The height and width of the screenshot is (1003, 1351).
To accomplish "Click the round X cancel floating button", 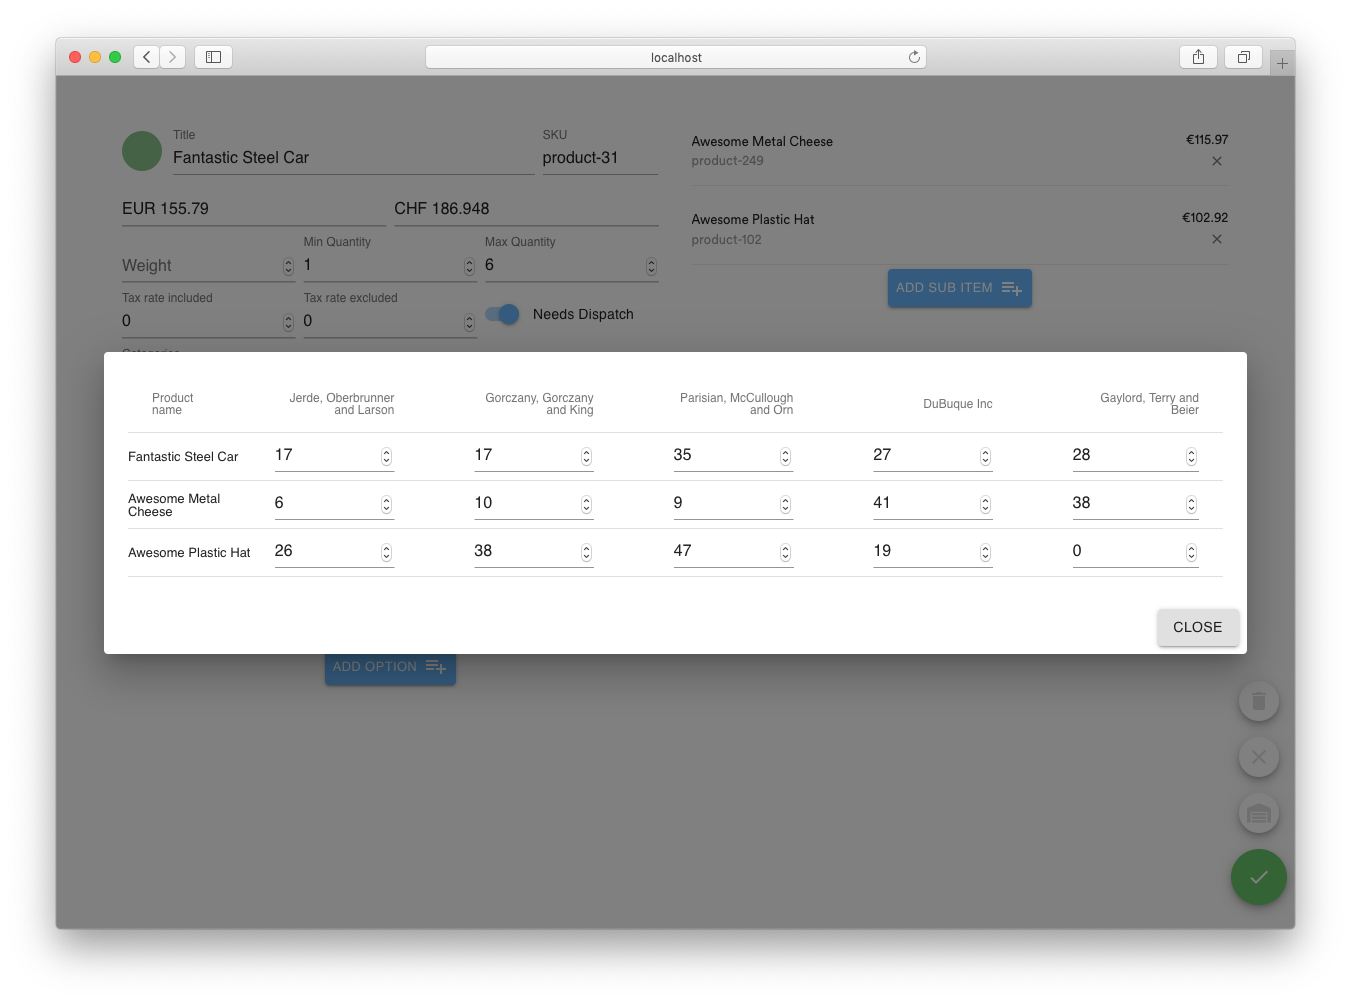I will point(1258,757).
